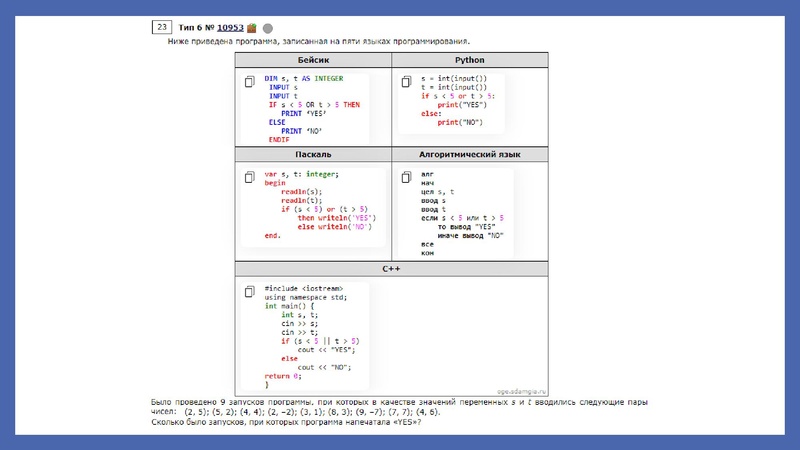Click the brown briefcase icon near task number

point(252,27)
